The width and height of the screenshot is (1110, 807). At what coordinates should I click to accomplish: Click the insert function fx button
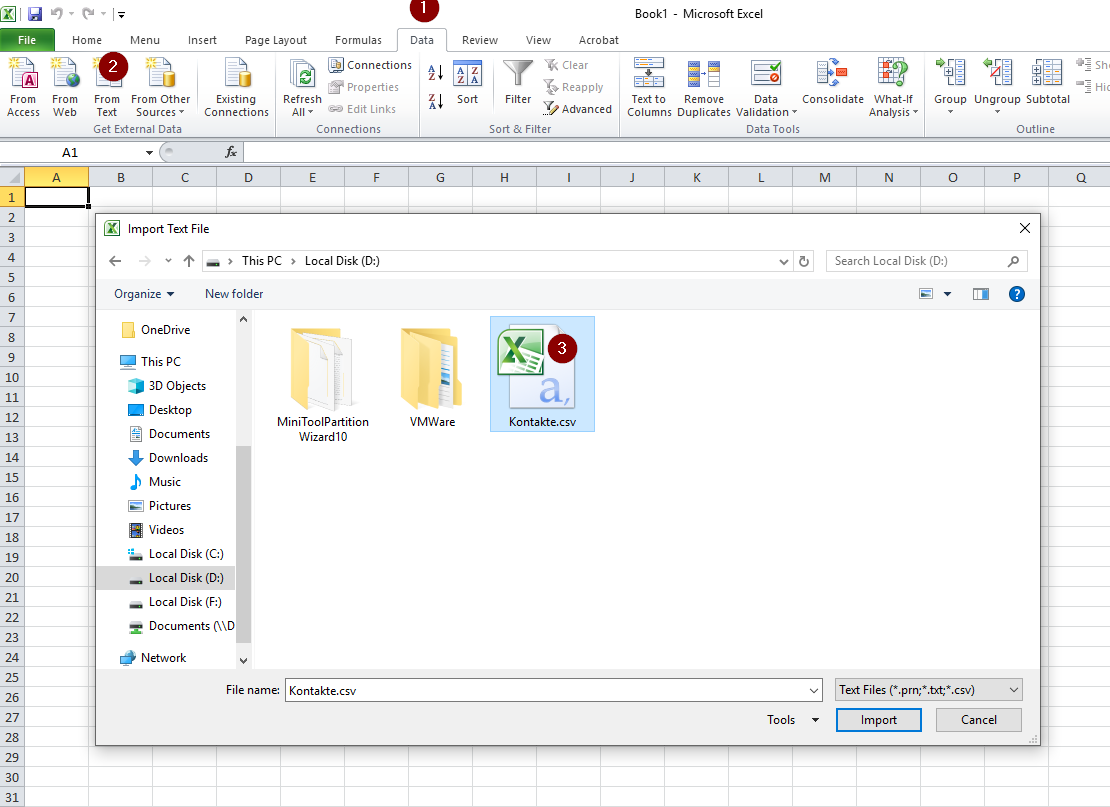point(231,152)
